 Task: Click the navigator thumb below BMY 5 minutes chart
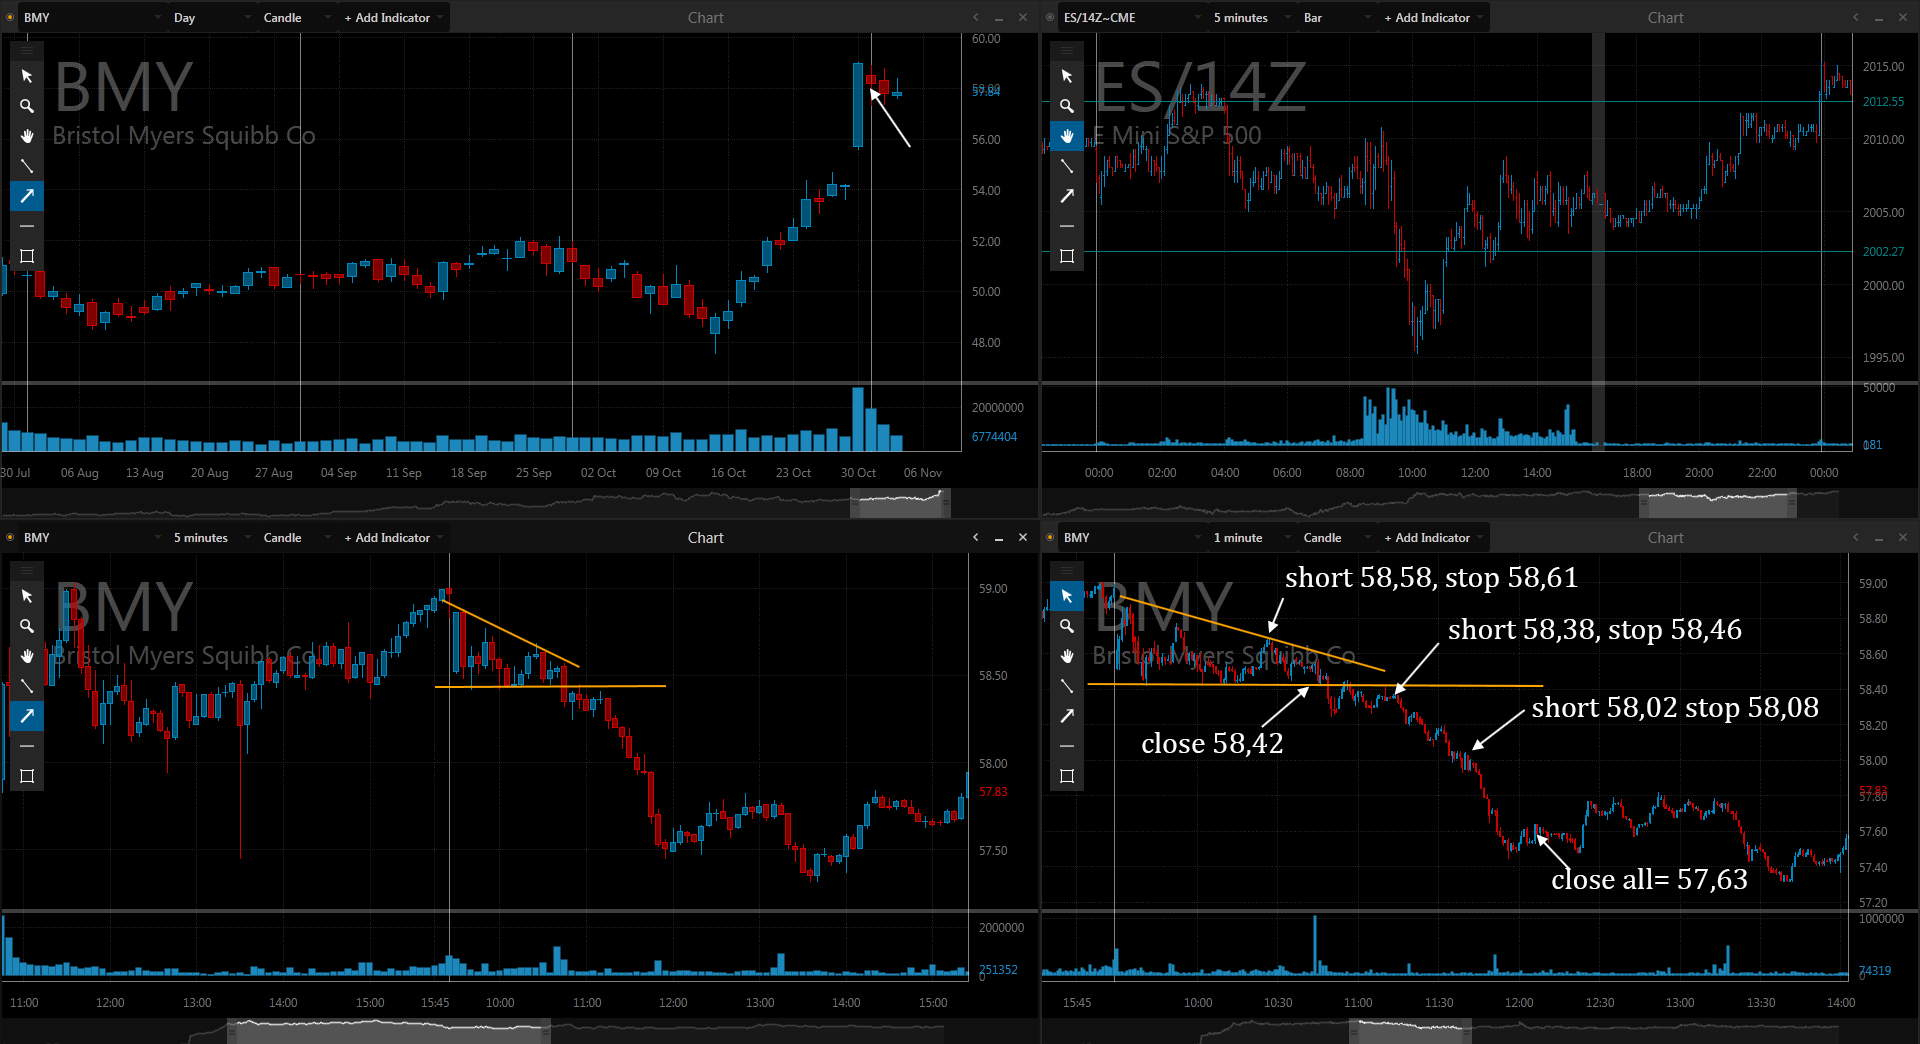pyautogui.click(x=389, y=1031)
